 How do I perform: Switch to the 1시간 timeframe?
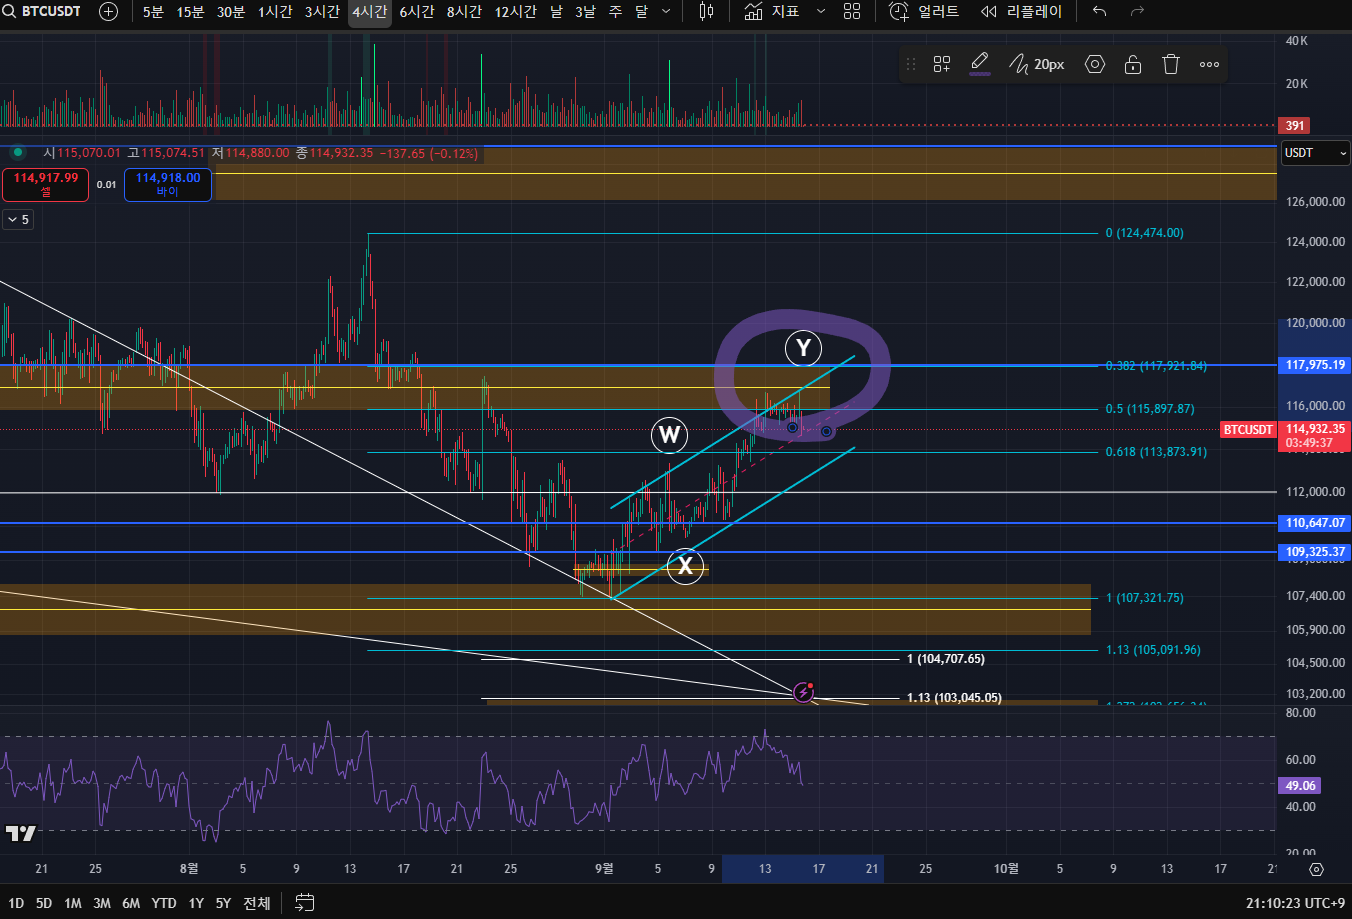275,12
